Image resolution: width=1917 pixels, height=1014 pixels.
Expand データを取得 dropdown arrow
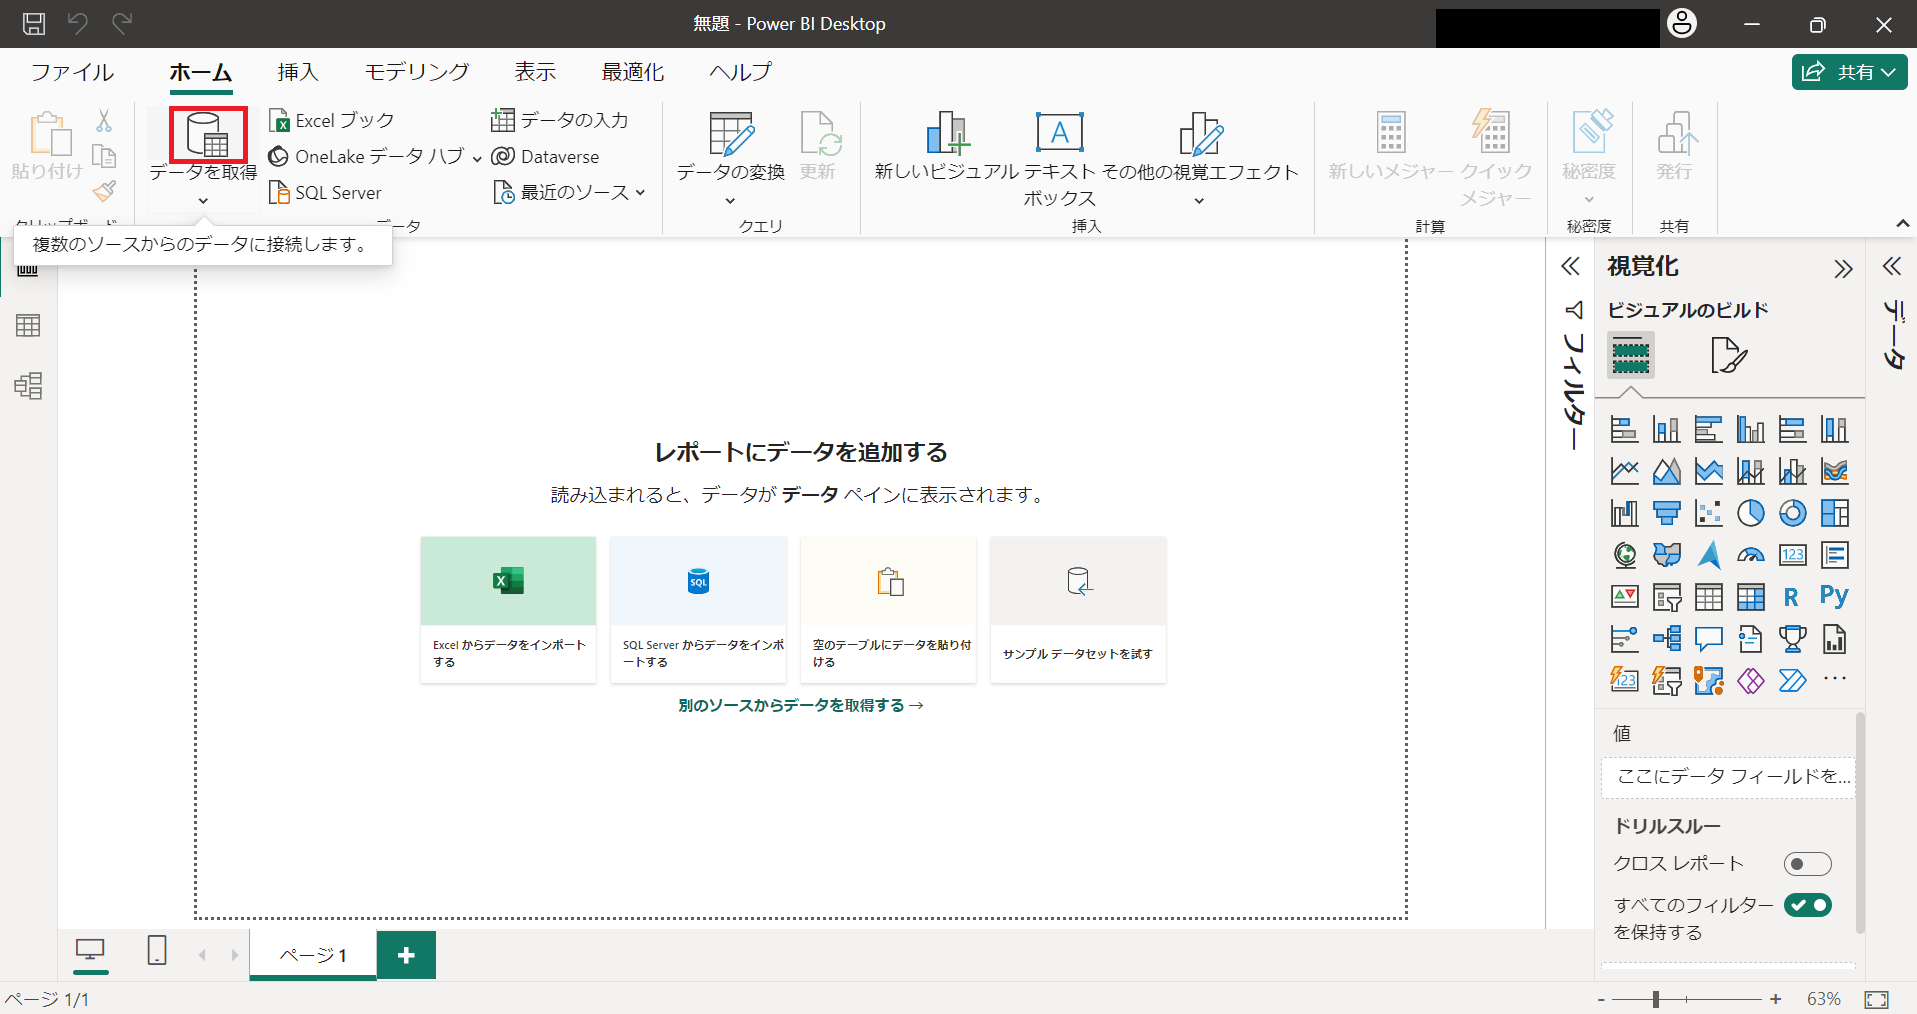coord(203,201)
